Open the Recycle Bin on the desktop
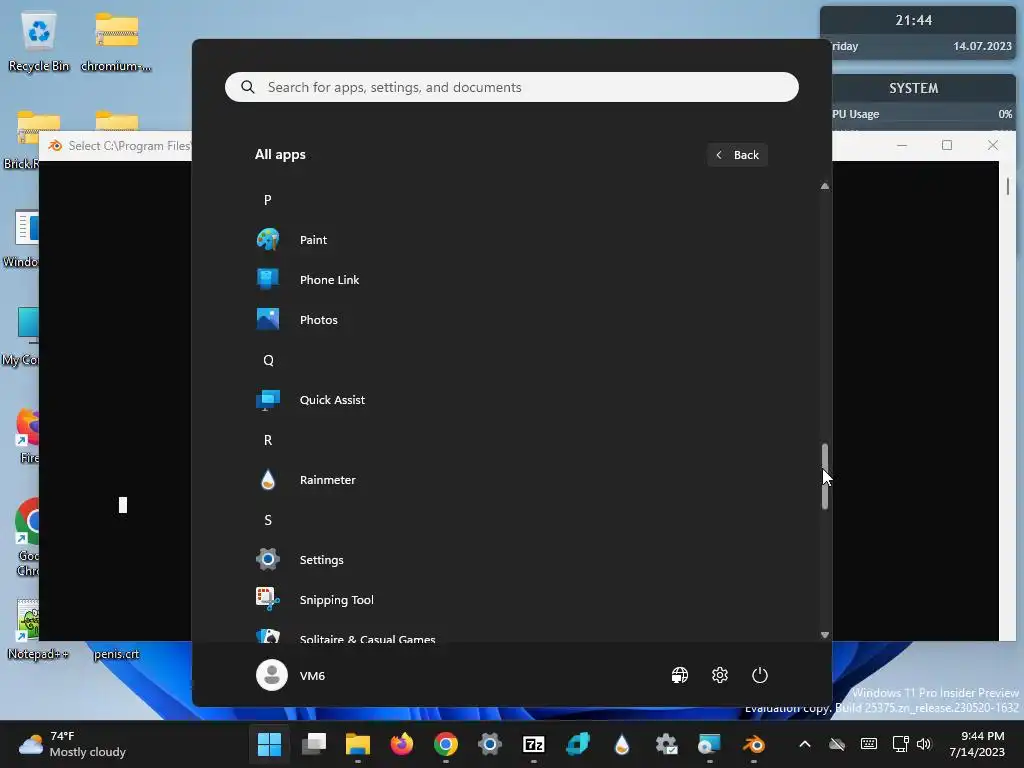1024x768 pixels. (39, 42)
